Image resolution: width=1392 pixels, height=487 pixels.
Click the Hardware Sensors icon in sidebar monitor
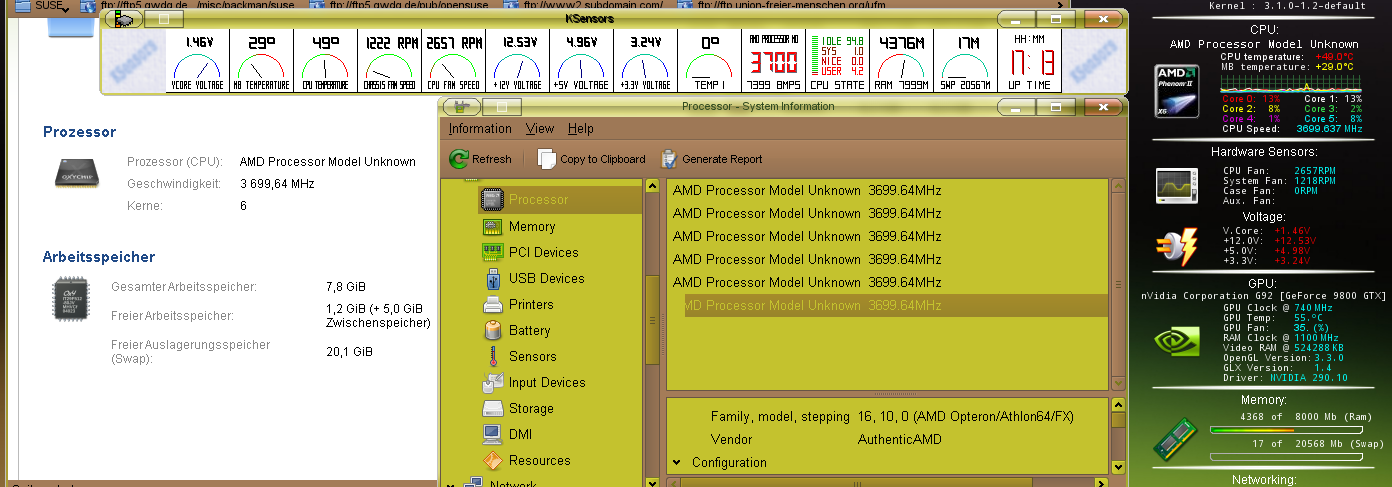tap(1177, 185)
